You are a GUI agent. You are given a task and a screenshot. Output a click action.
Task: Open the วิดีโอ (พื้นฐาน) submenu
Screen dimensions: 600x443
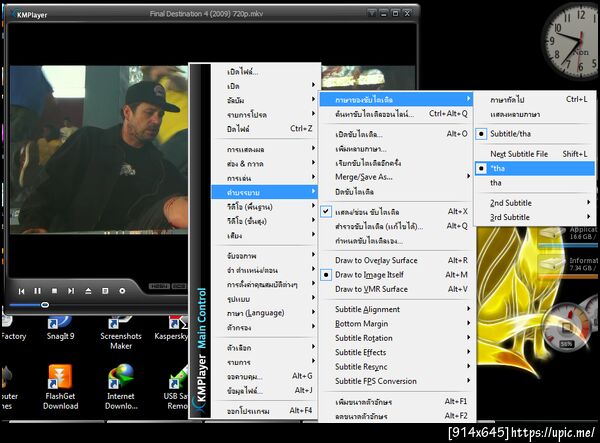pyautogui.click(x=264, y=207)
